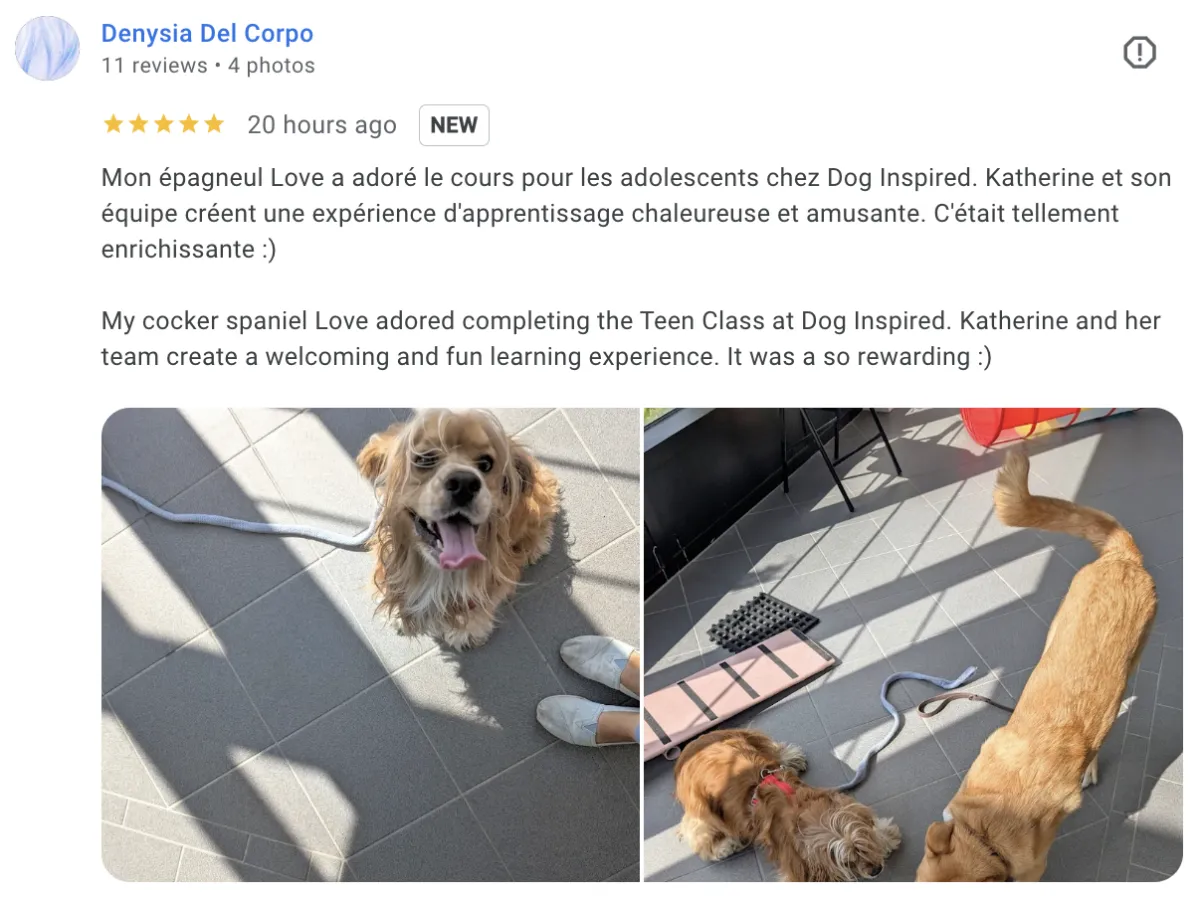The image size is (1200, 901).
Task: Open Denysia Del Corpo's profile avatar
Action: (48, 48)
